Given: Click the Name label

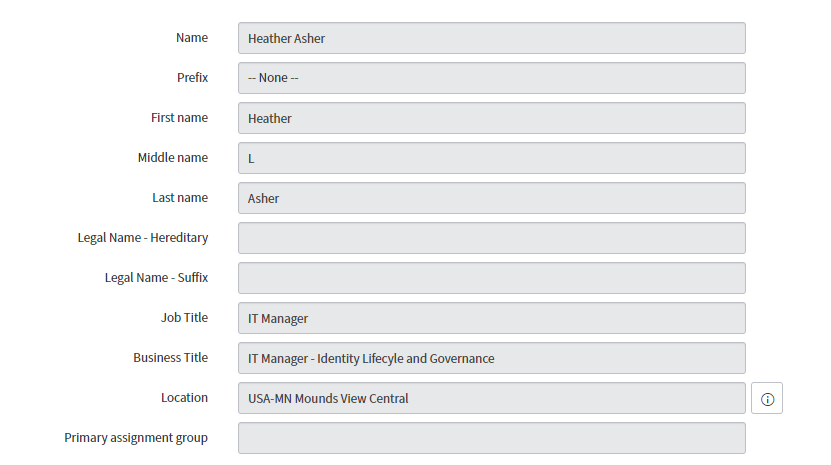Looking at the screenshot, I should (192, 38).
